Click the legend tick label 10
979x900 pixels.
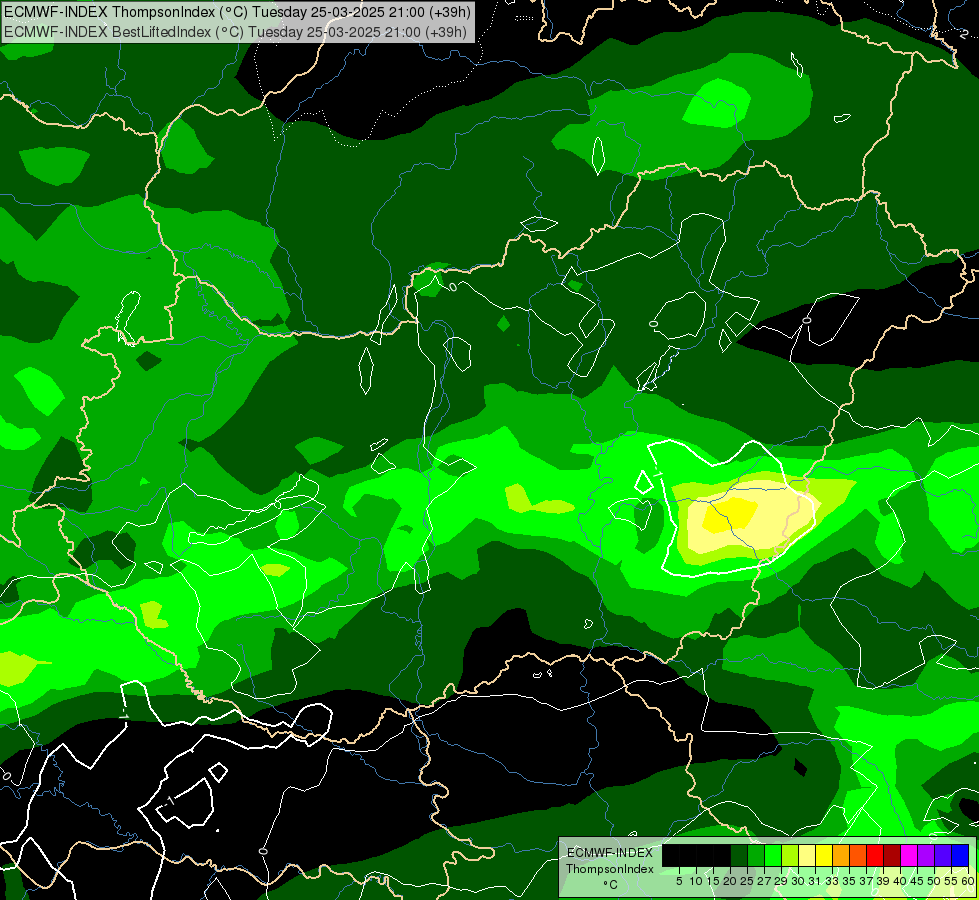696,881
